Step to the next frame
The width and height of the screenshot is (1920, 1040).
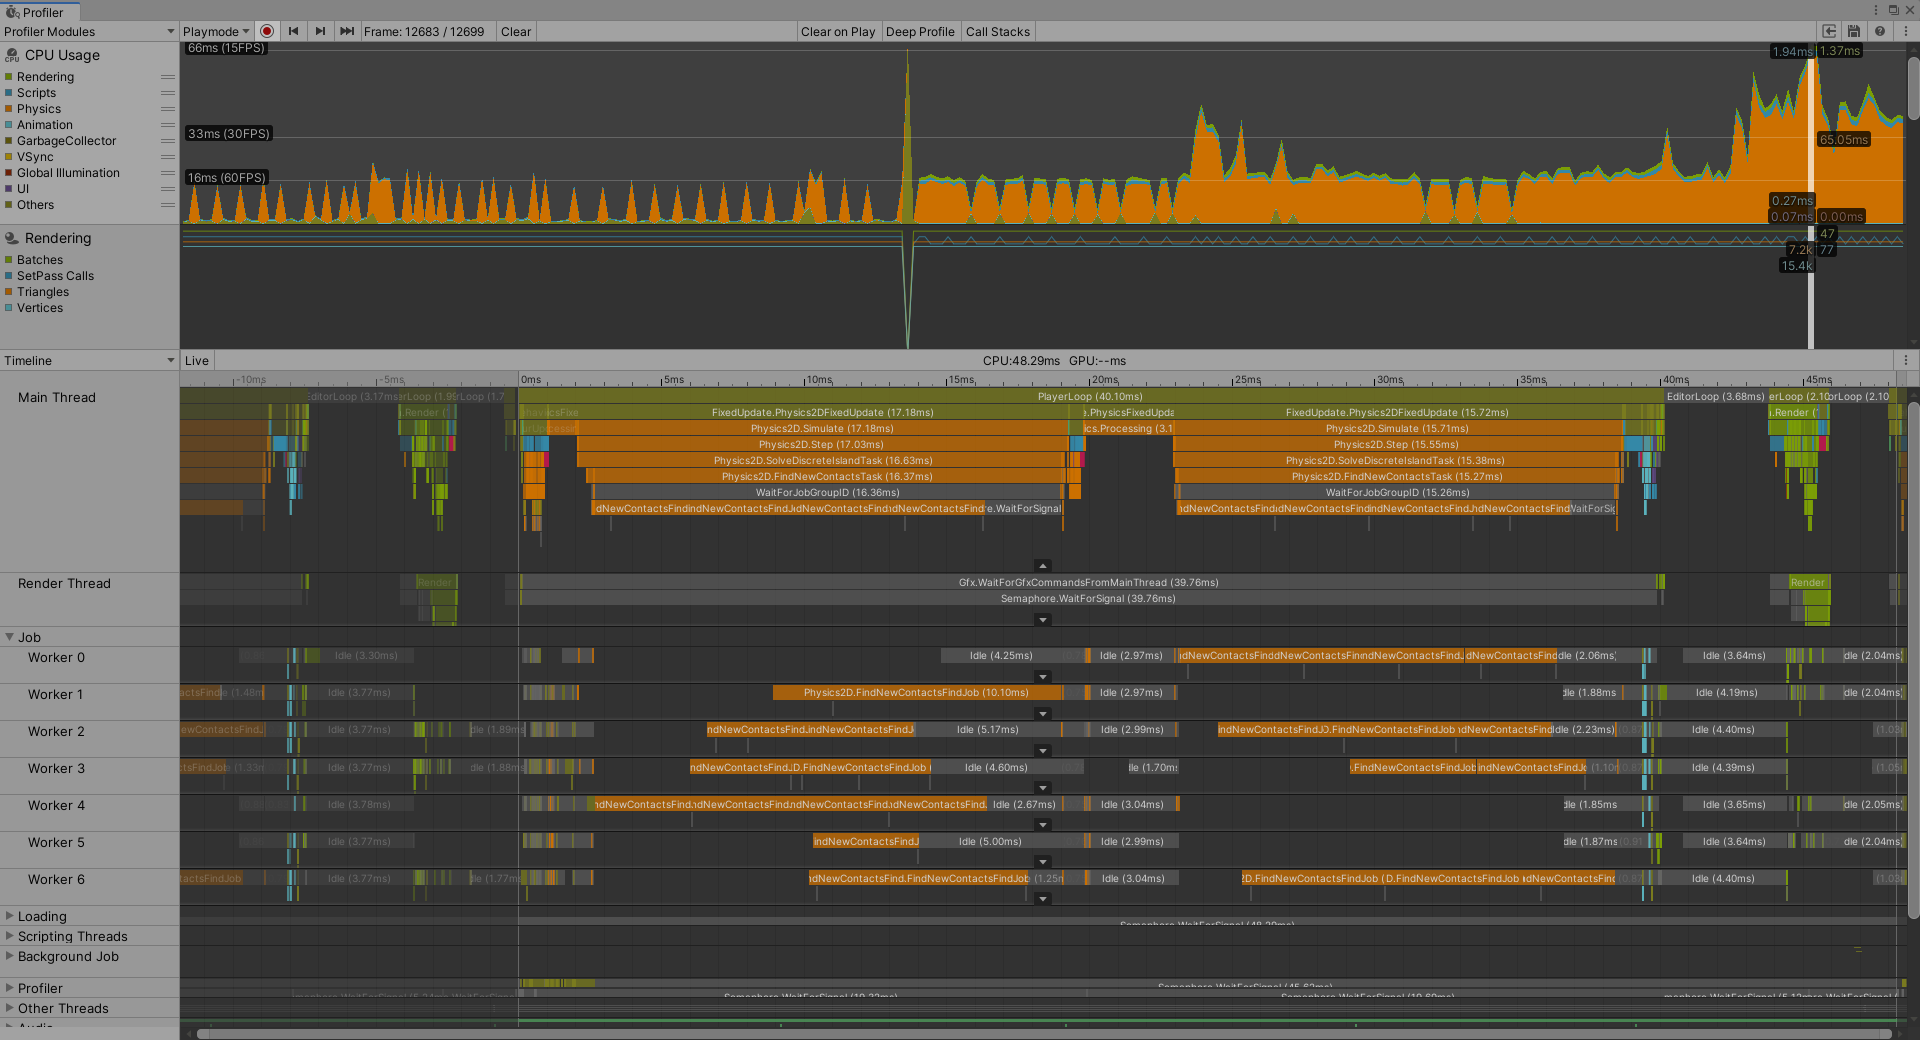point(320,31)
